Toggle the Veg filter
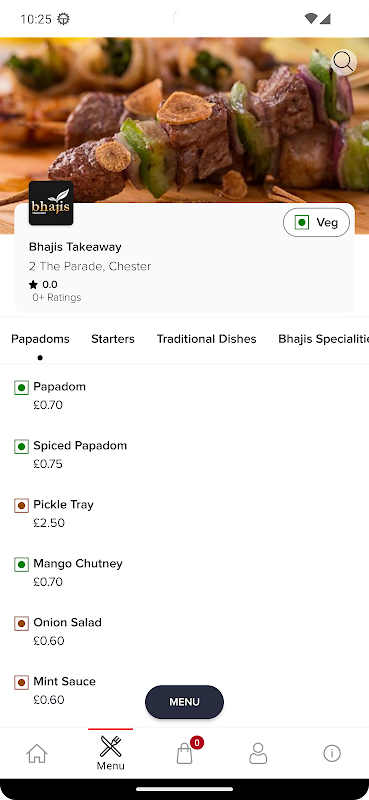This screenshot has height=800, width=369. click(x=316, y=222)
